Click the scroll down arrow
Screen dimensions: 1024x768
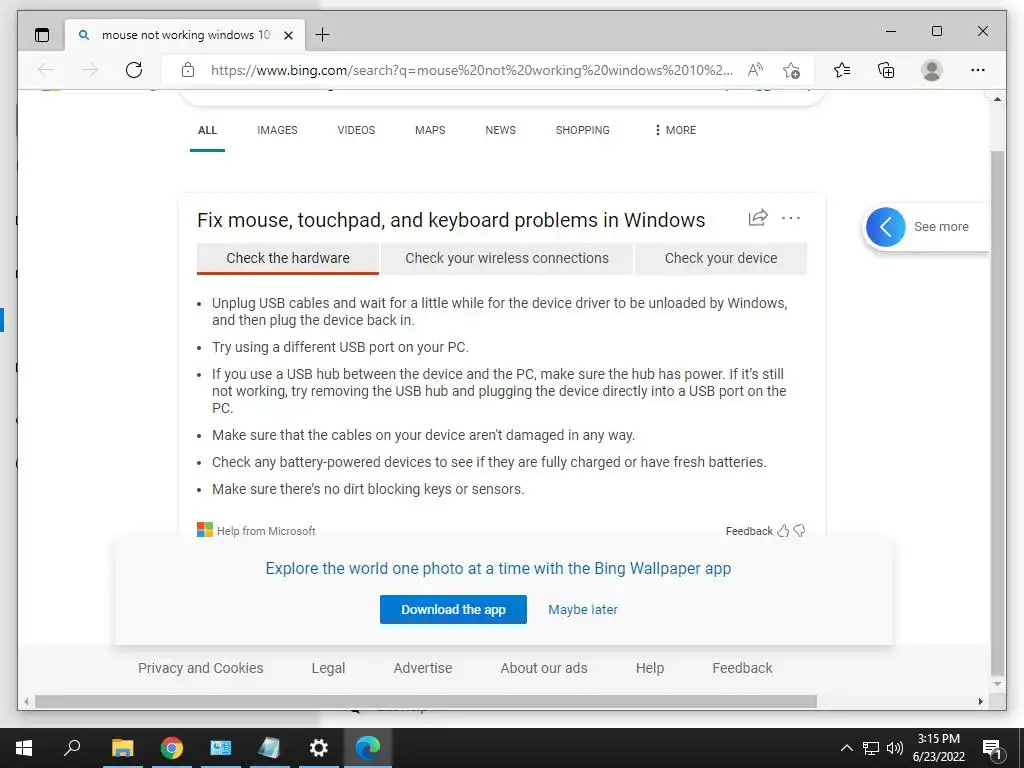click(997, 684)
